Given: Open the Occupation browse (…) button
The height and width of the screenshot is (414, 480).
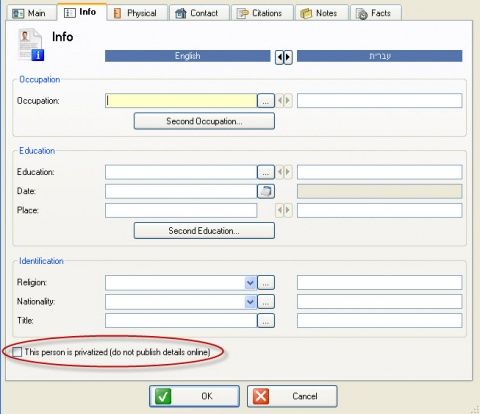Looking at the screenshot, I should (x=266, y=101).
